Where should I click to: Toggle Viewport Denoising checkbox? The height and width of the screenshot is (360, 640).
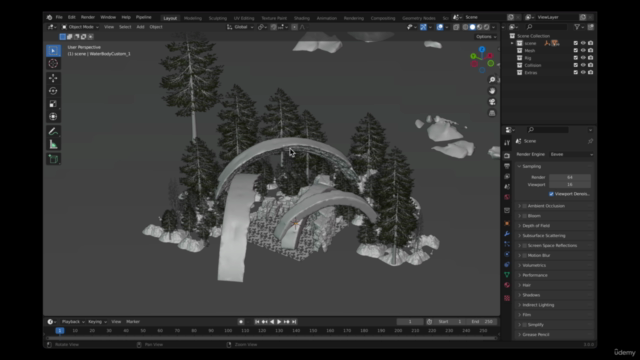[x=551, y=194]
